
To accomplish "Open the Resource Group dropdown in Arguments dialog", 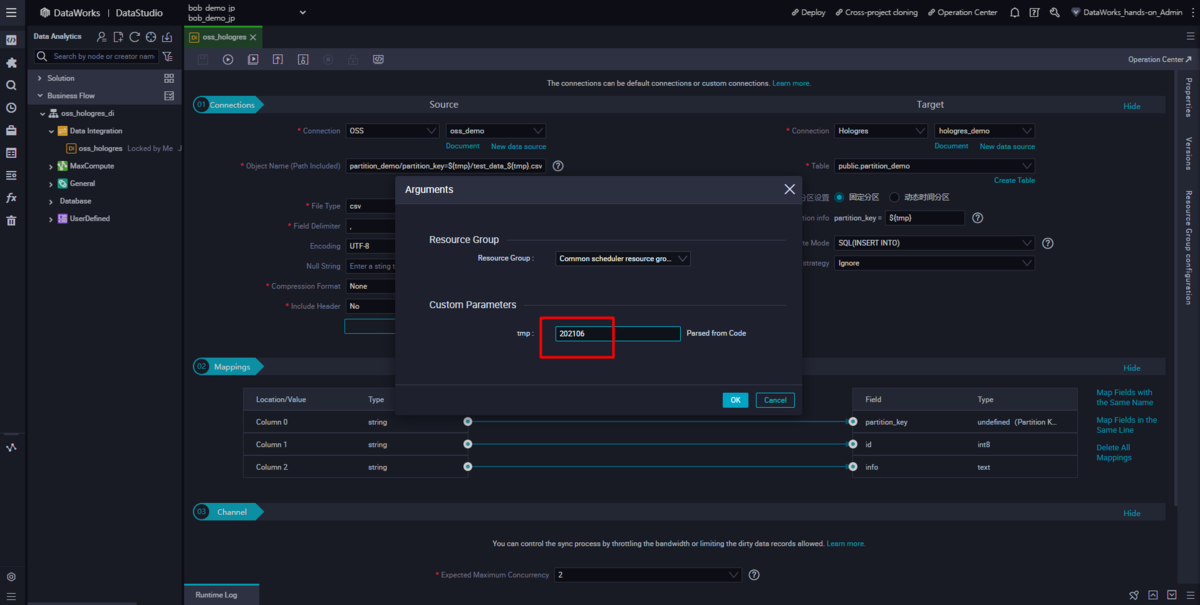I will pos(623,258).
